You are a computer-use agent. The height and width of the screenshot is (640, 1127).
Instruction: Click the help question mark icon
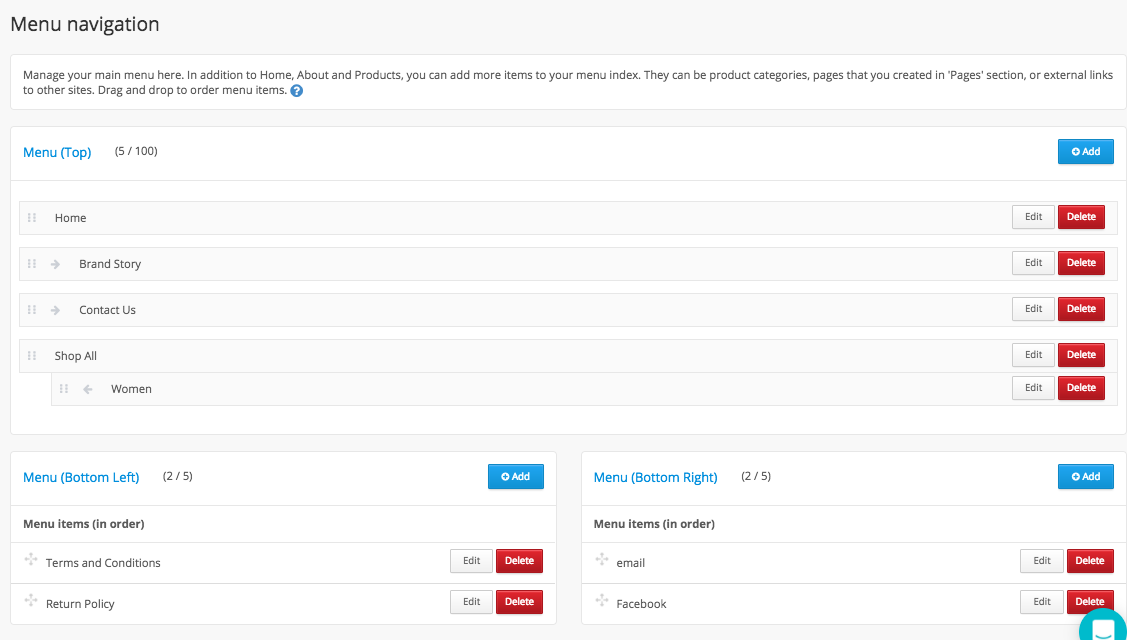297,91
